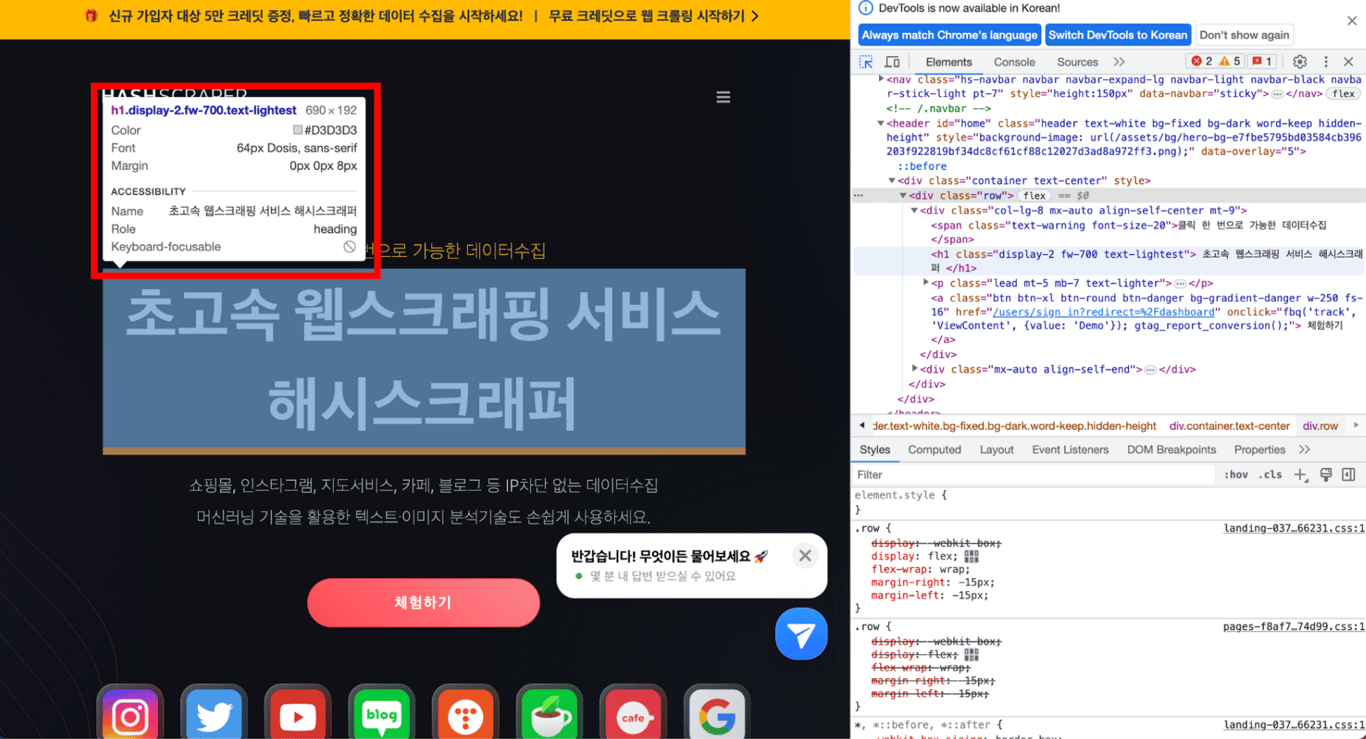1366x739 pixels.
Task: Collapse the col-lg-8 mx-auto div node
Action: click(914, 211)
